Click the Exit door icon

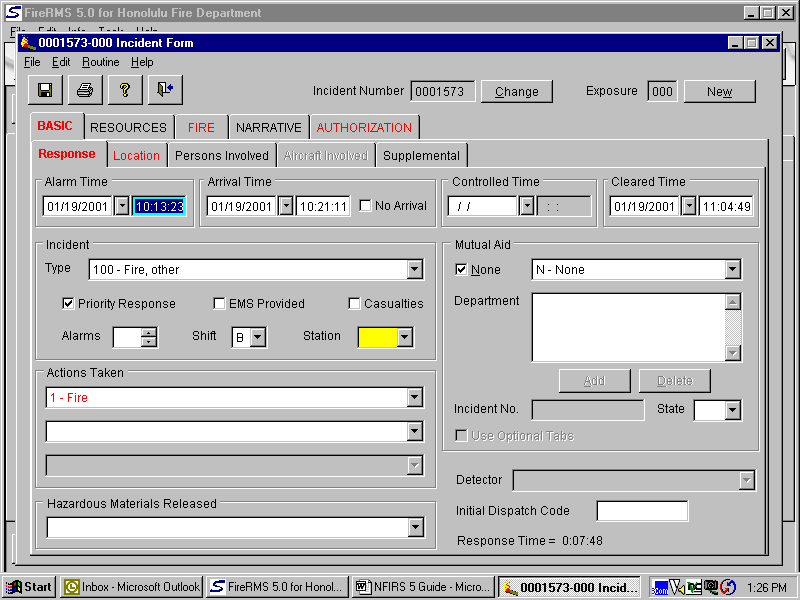pyautogui.click(x=165, y=90)
